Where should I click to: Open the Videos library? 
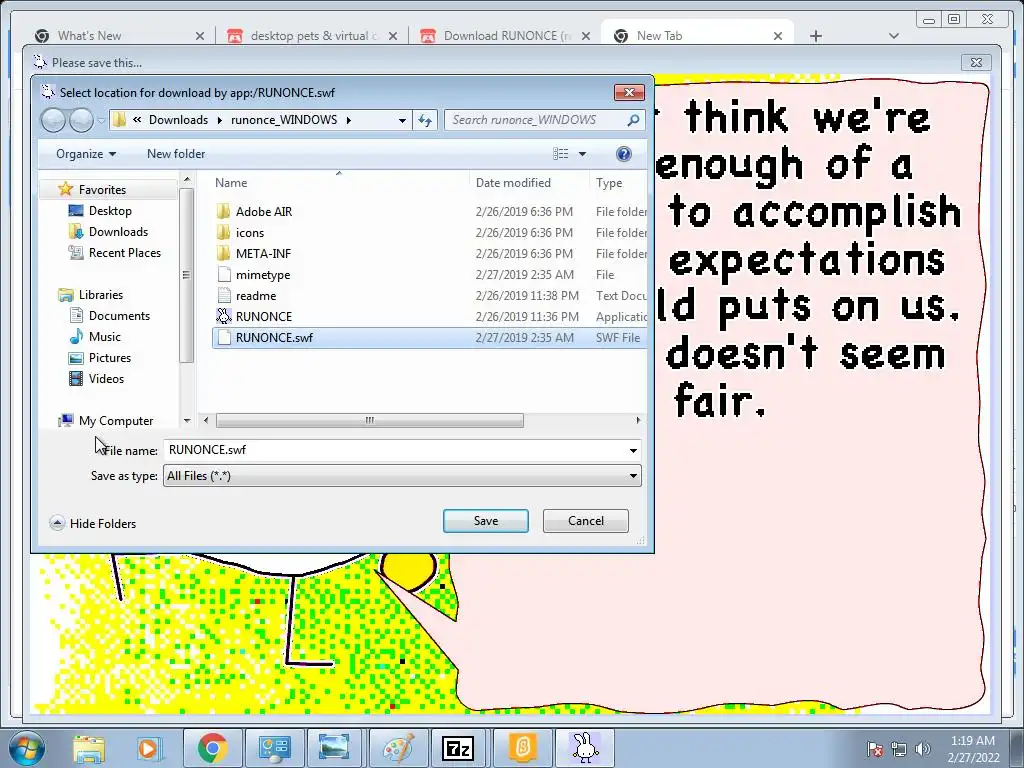[97, 378]
